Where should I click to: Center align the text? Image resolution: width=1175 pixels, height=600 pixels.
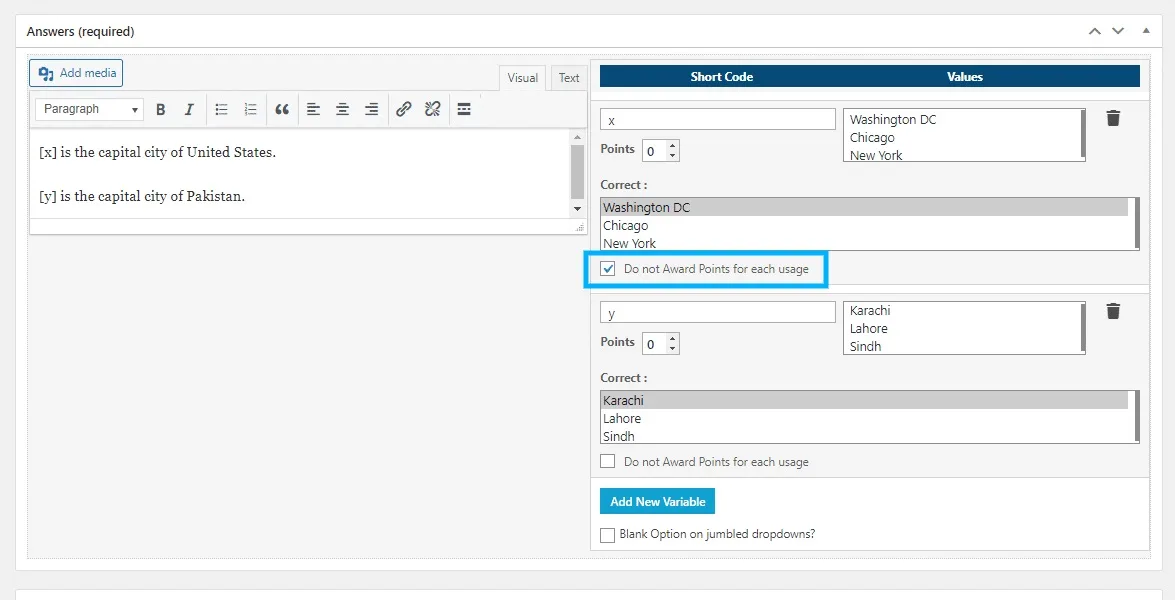pyautogui.click(x=342, y=110)
